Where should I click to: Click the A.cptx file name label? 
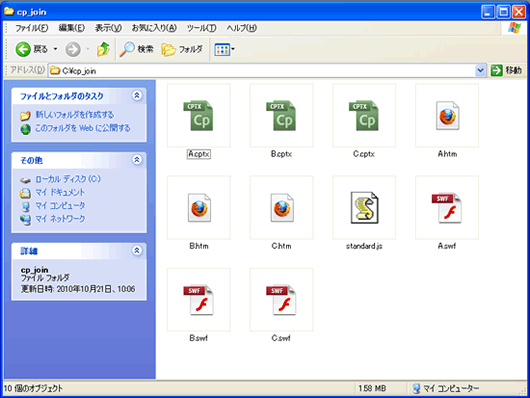[199, 154]
